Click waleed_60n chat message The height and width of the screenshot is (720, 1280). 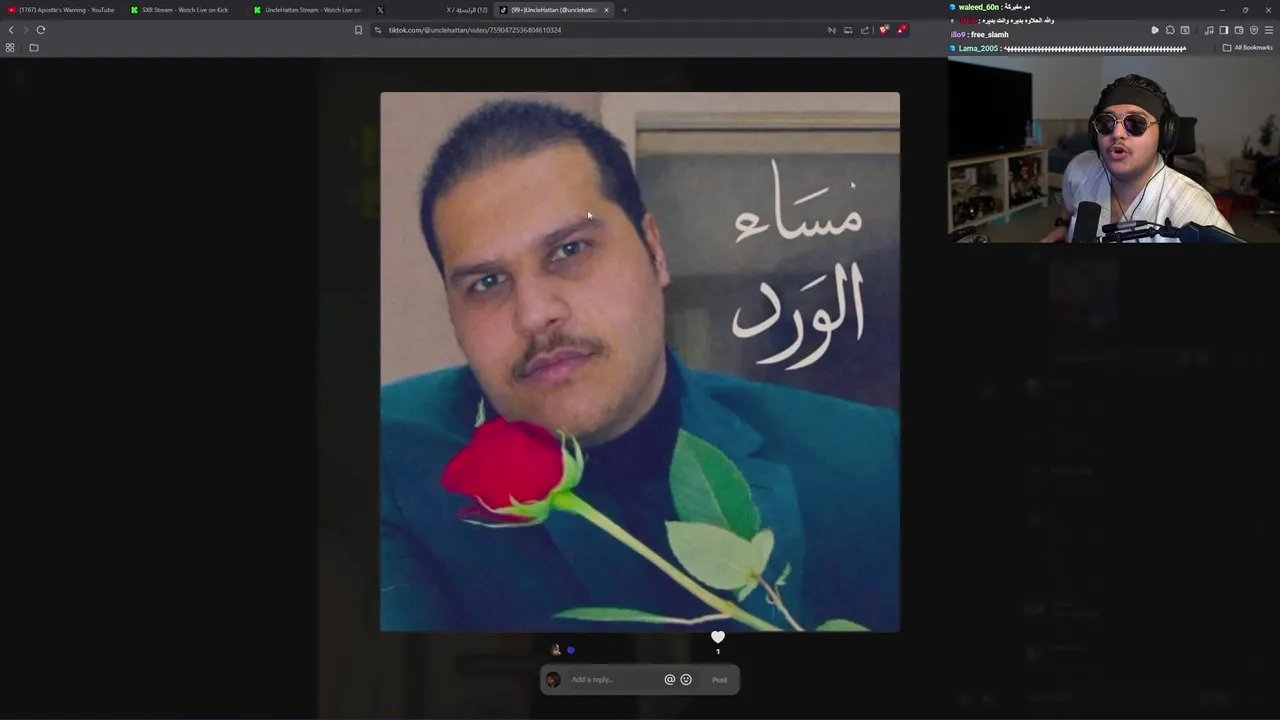(990, 7)
